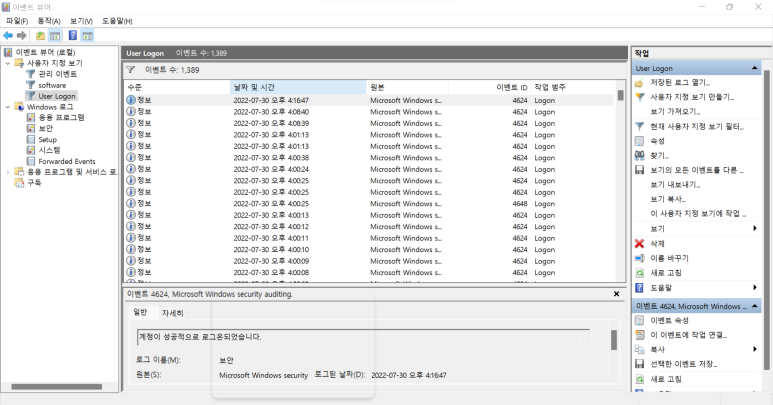Switch to the 일반 tab

tap(141, 312)
